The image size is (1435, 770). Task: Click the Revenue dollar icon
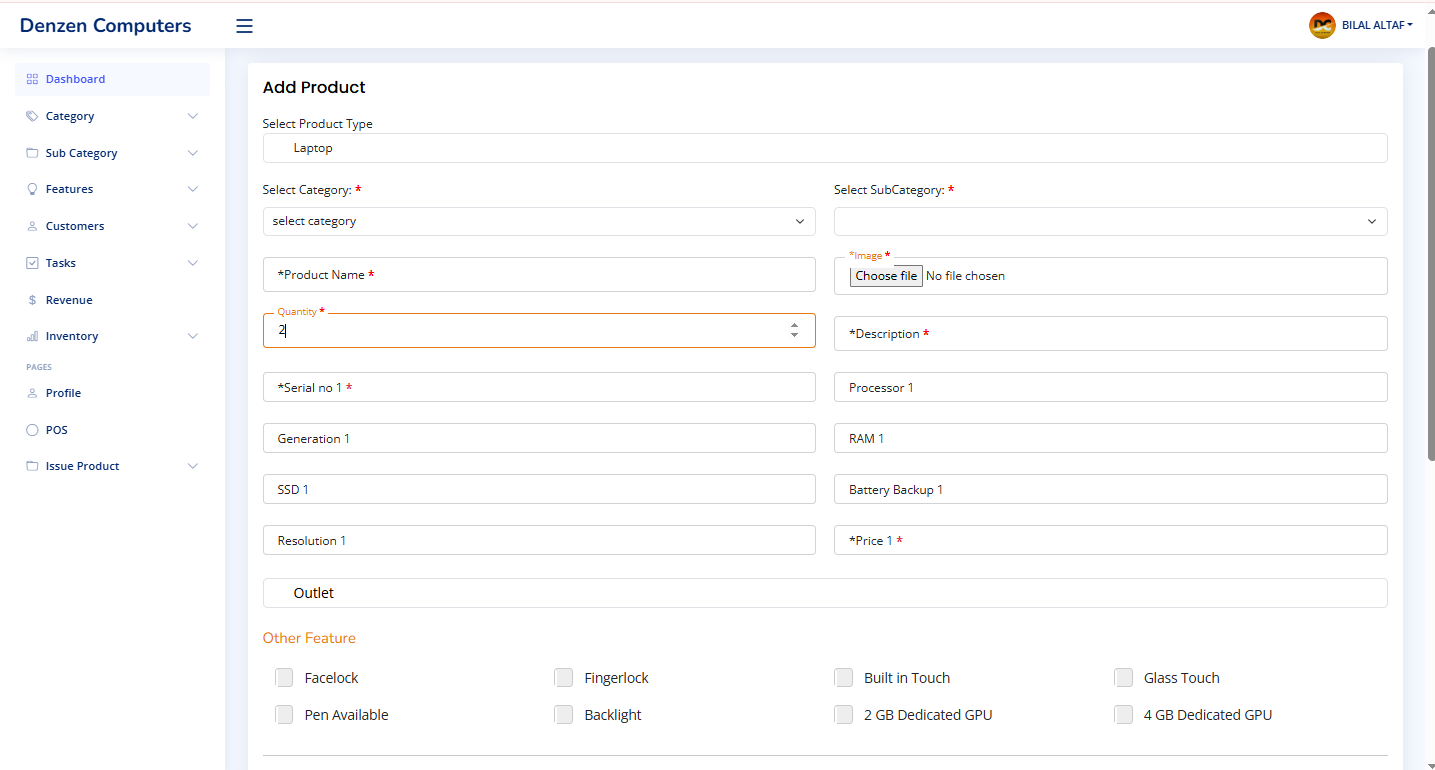(31, 299)
